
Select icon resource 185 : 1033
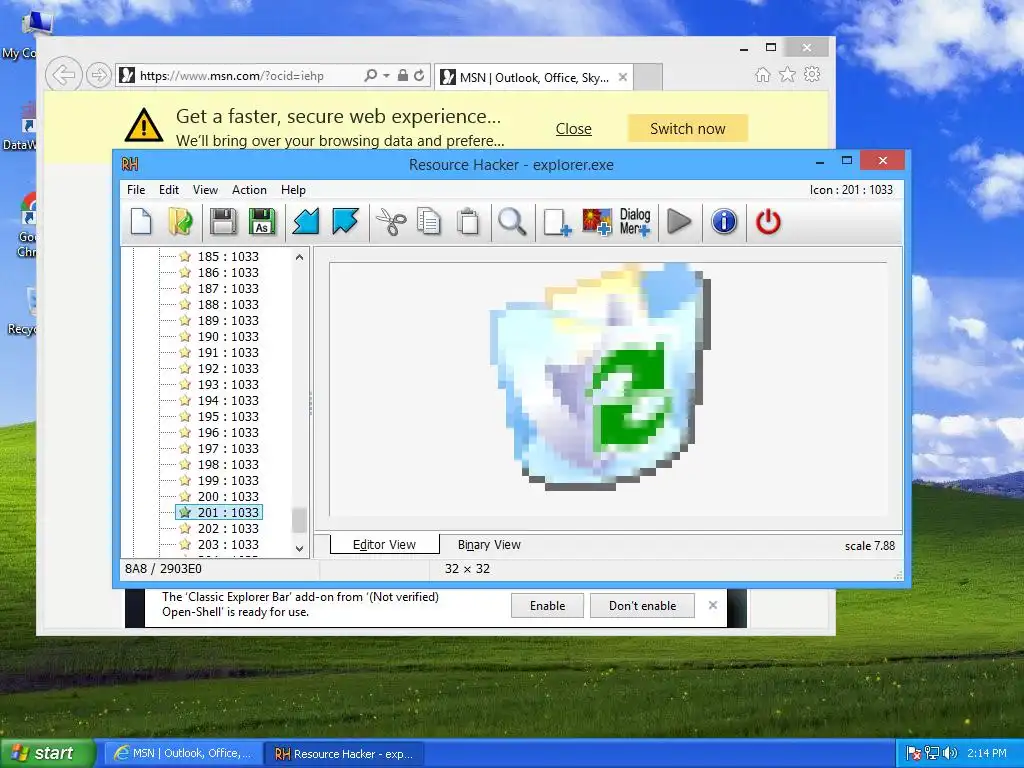tap(228, 257)
